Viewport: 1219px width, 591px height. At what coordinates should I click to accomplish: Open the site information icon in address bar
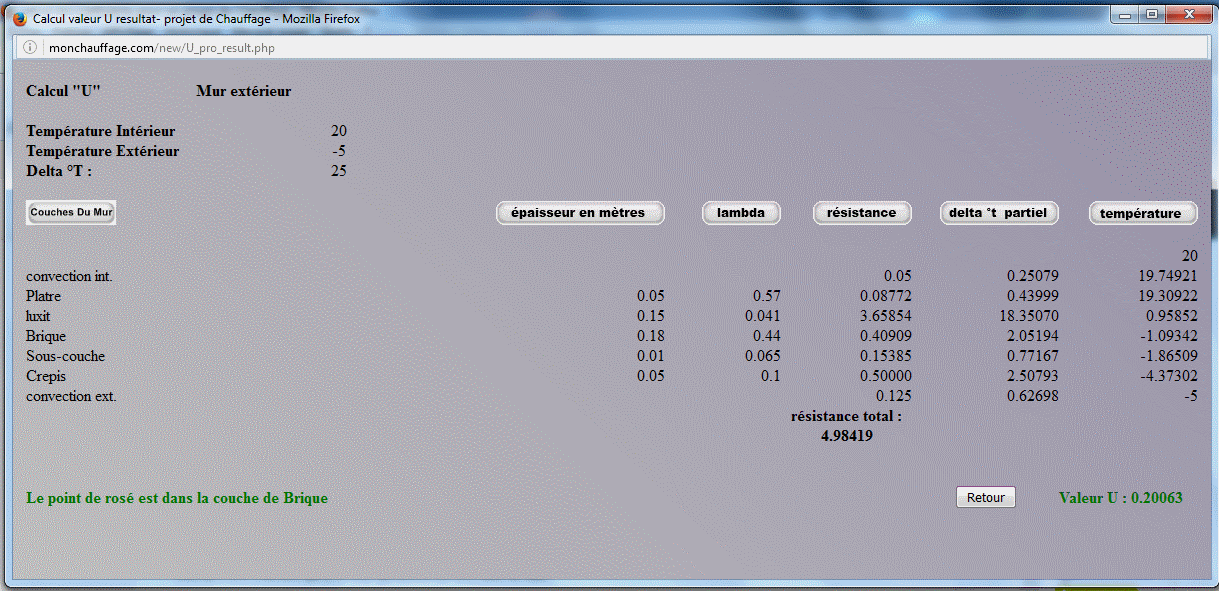pyautogui.click(x=30, y=47)
